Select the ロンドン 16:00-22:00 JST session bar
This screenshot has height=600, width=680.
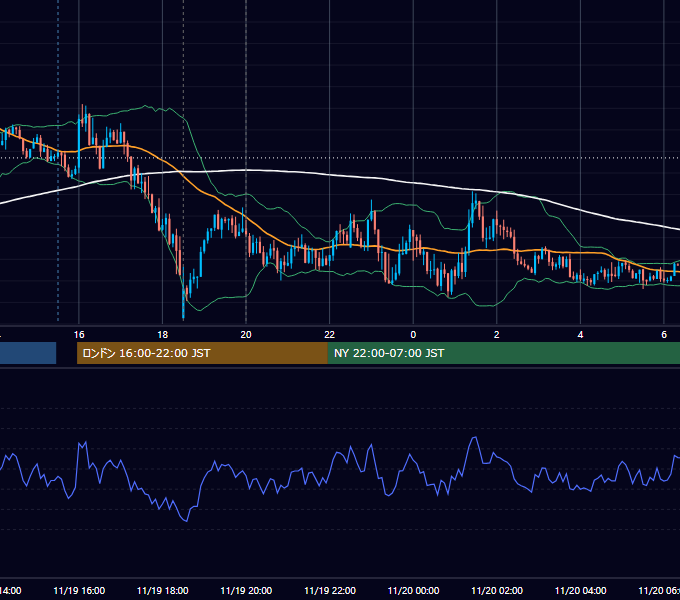point(202,353)
